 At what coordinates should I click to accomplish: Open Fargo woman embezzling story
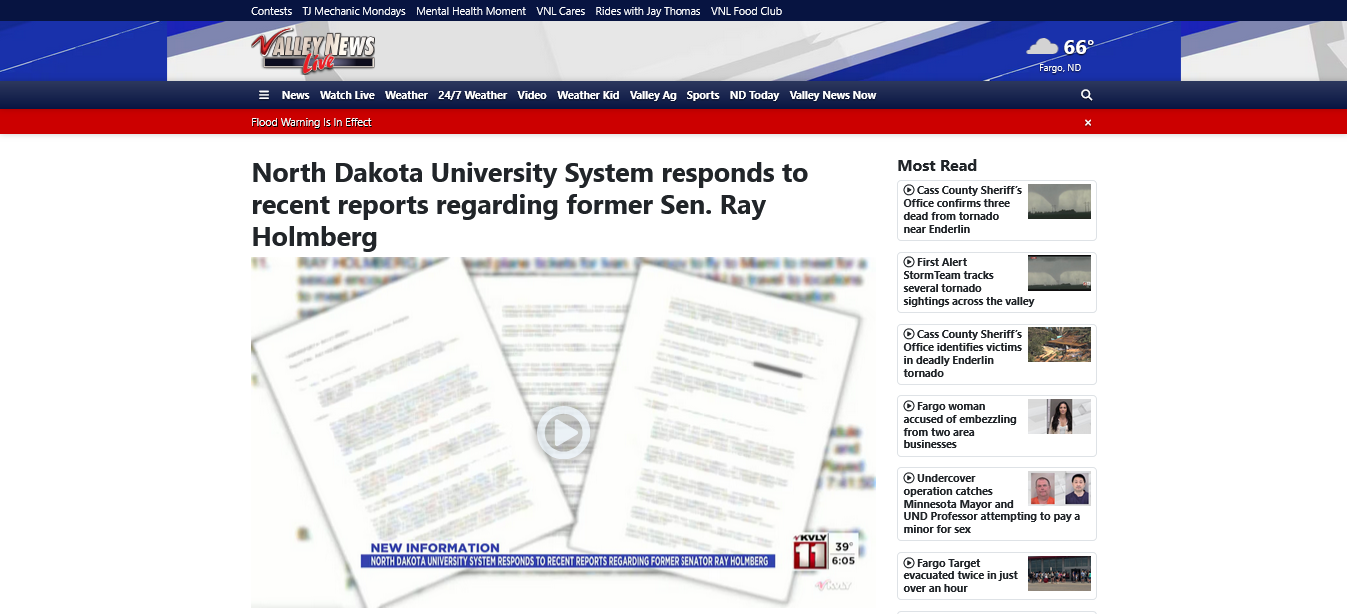coord(960,426)
